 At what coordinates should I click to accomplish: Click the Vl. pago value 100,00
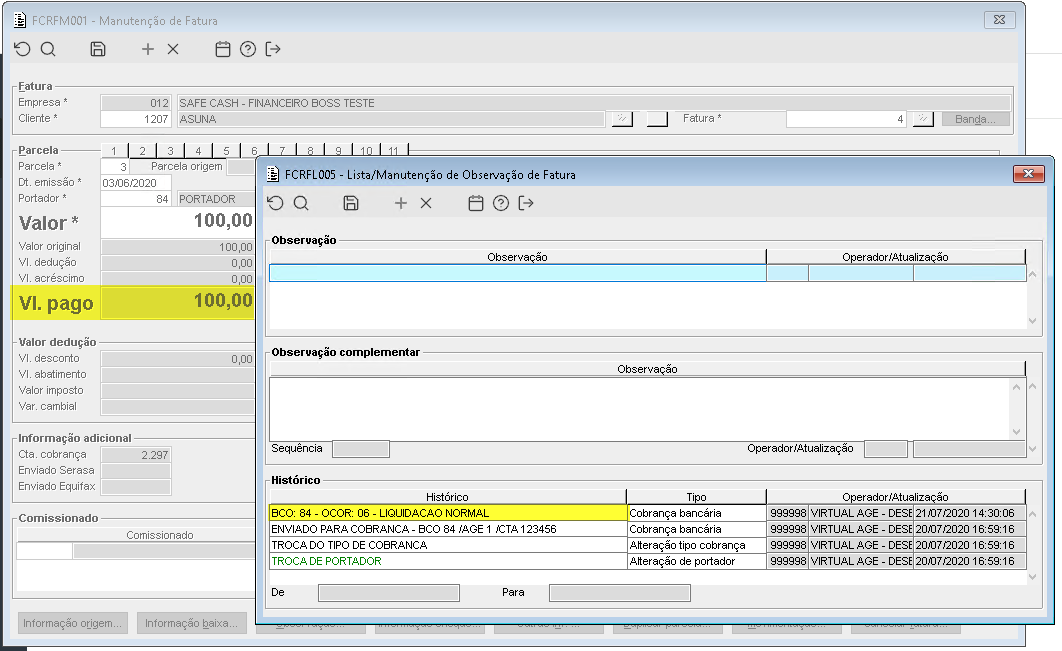tap(177, 301)
